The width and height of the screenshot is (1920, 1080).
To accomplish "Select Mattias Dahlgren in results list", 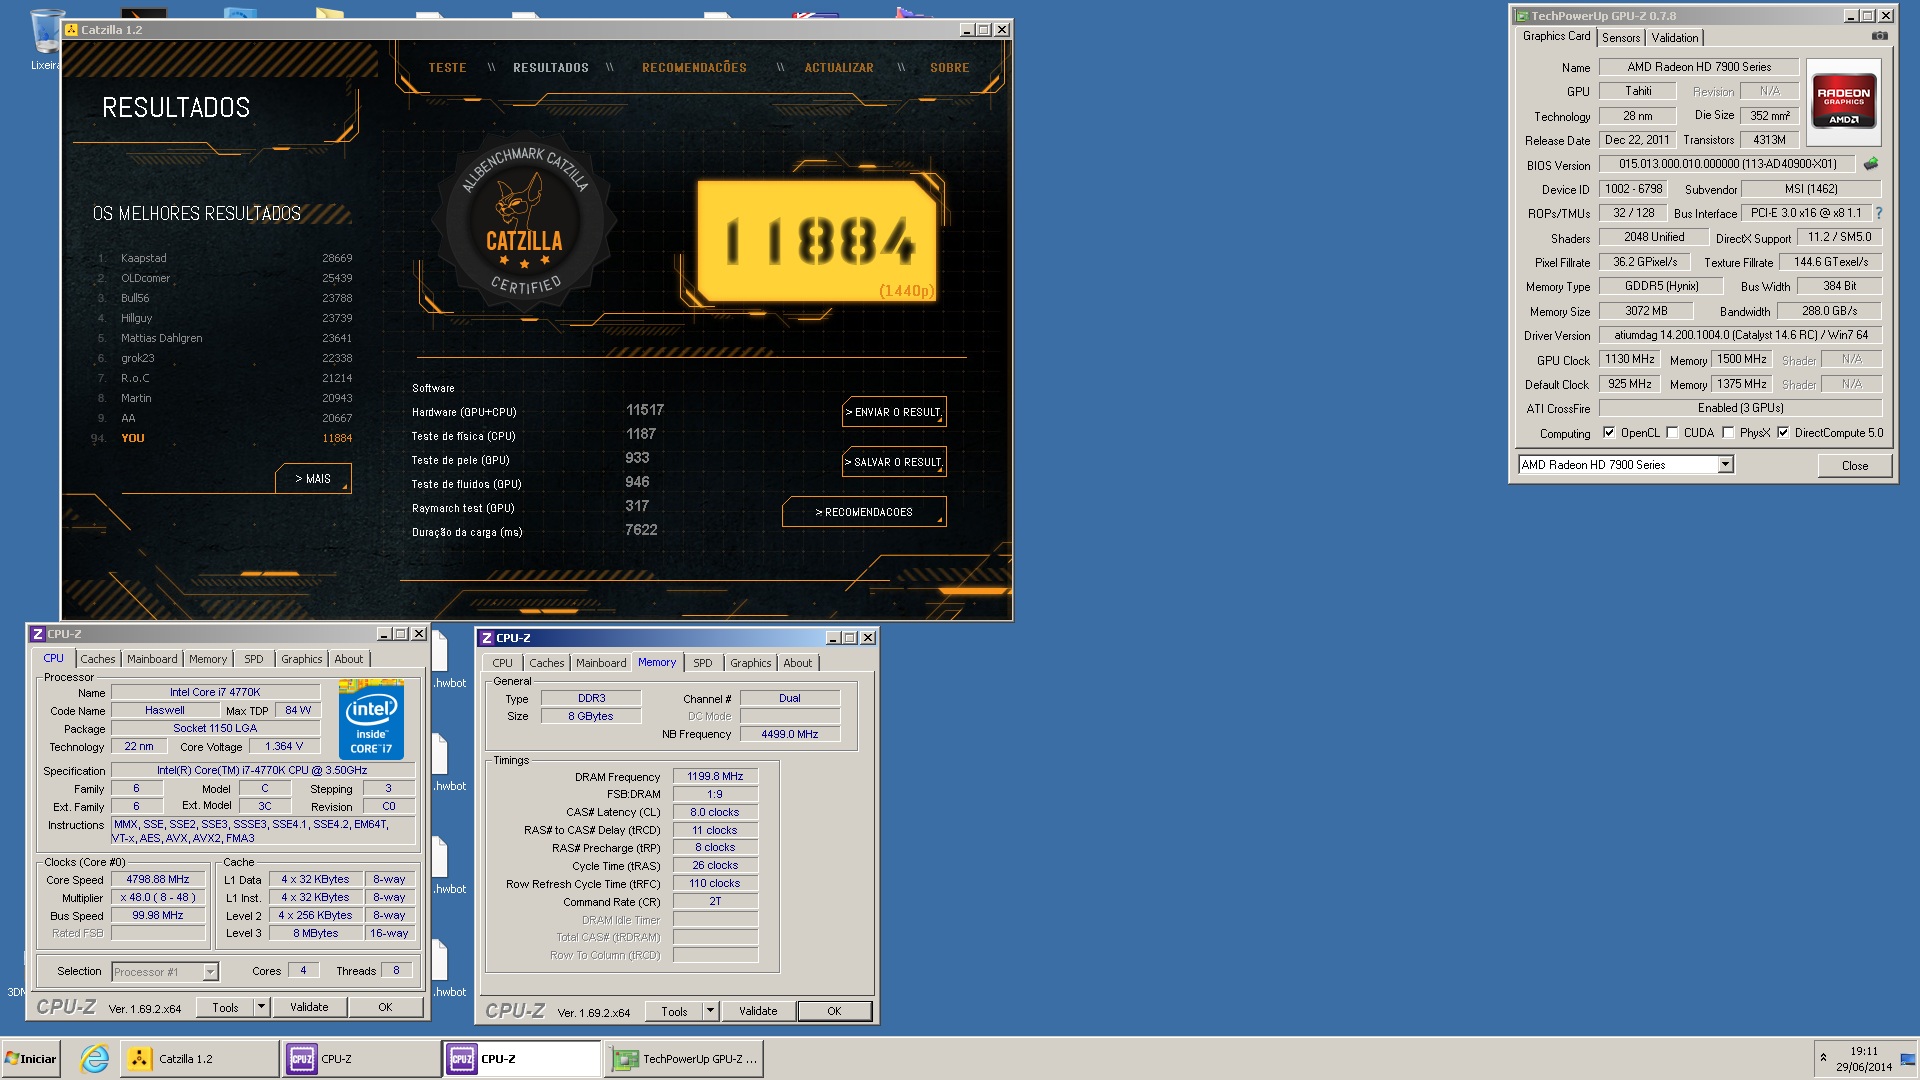I will point(222,338).
